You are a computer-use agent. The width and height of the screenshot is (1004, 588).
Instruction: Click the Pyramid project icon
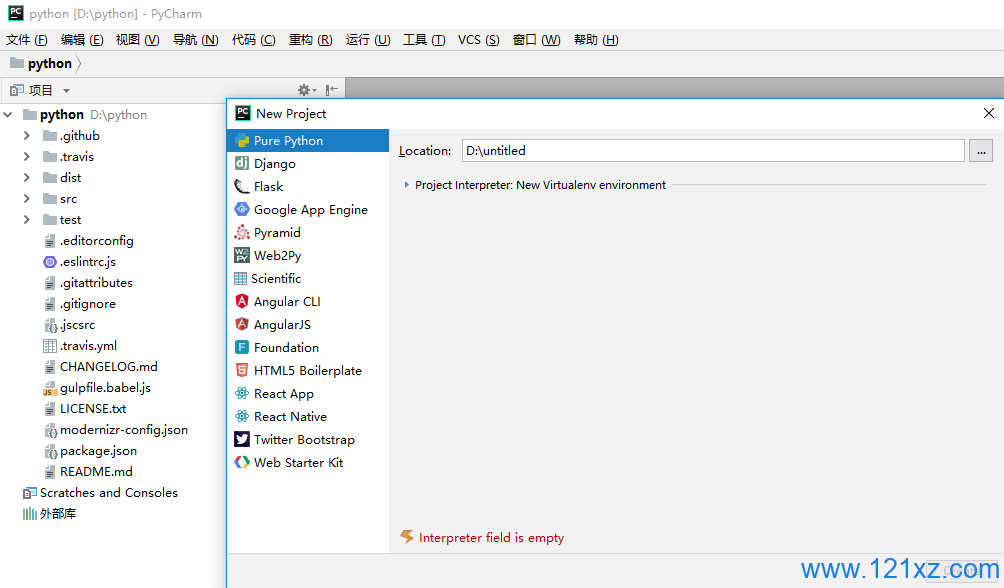242,233
